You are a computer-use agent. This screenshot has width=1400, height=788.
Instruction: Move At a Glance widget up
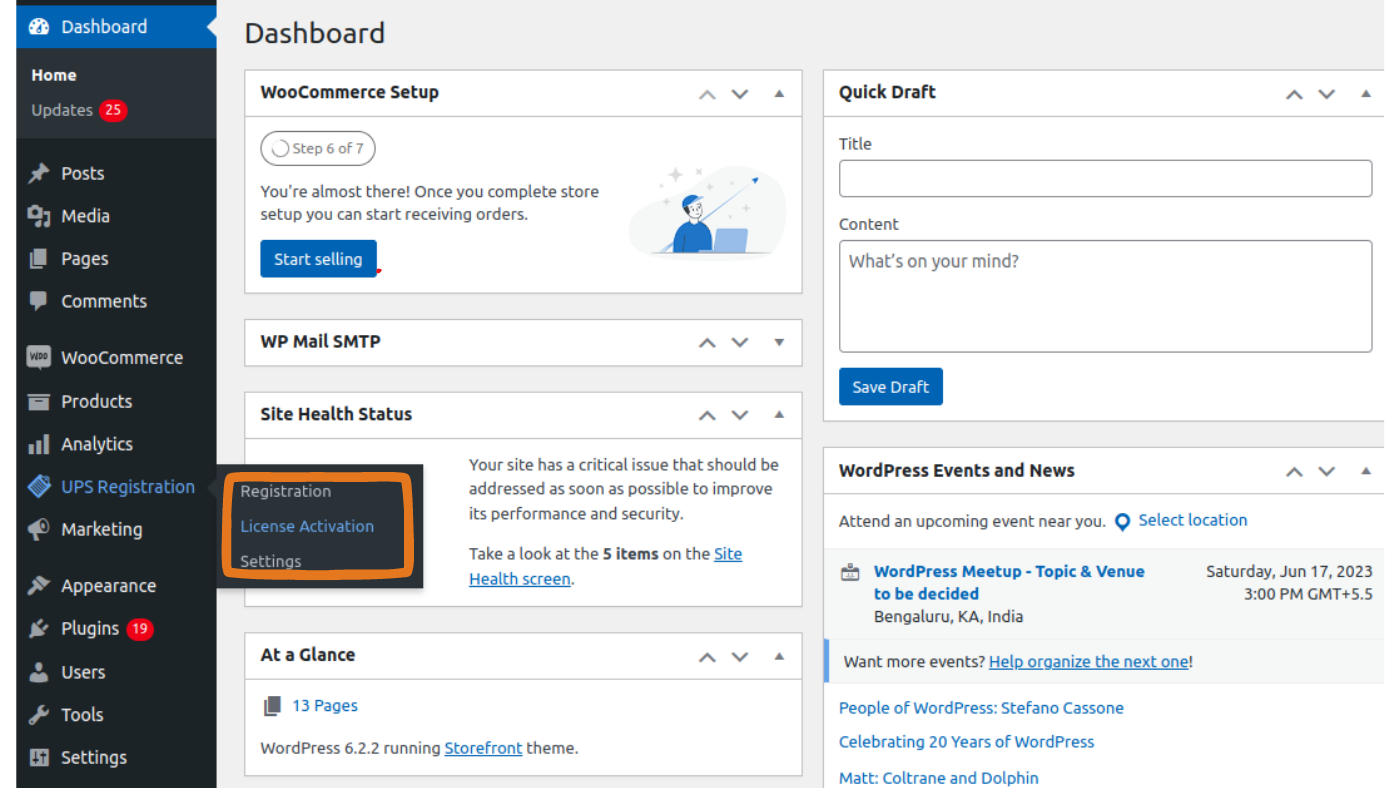click(707, 657)
